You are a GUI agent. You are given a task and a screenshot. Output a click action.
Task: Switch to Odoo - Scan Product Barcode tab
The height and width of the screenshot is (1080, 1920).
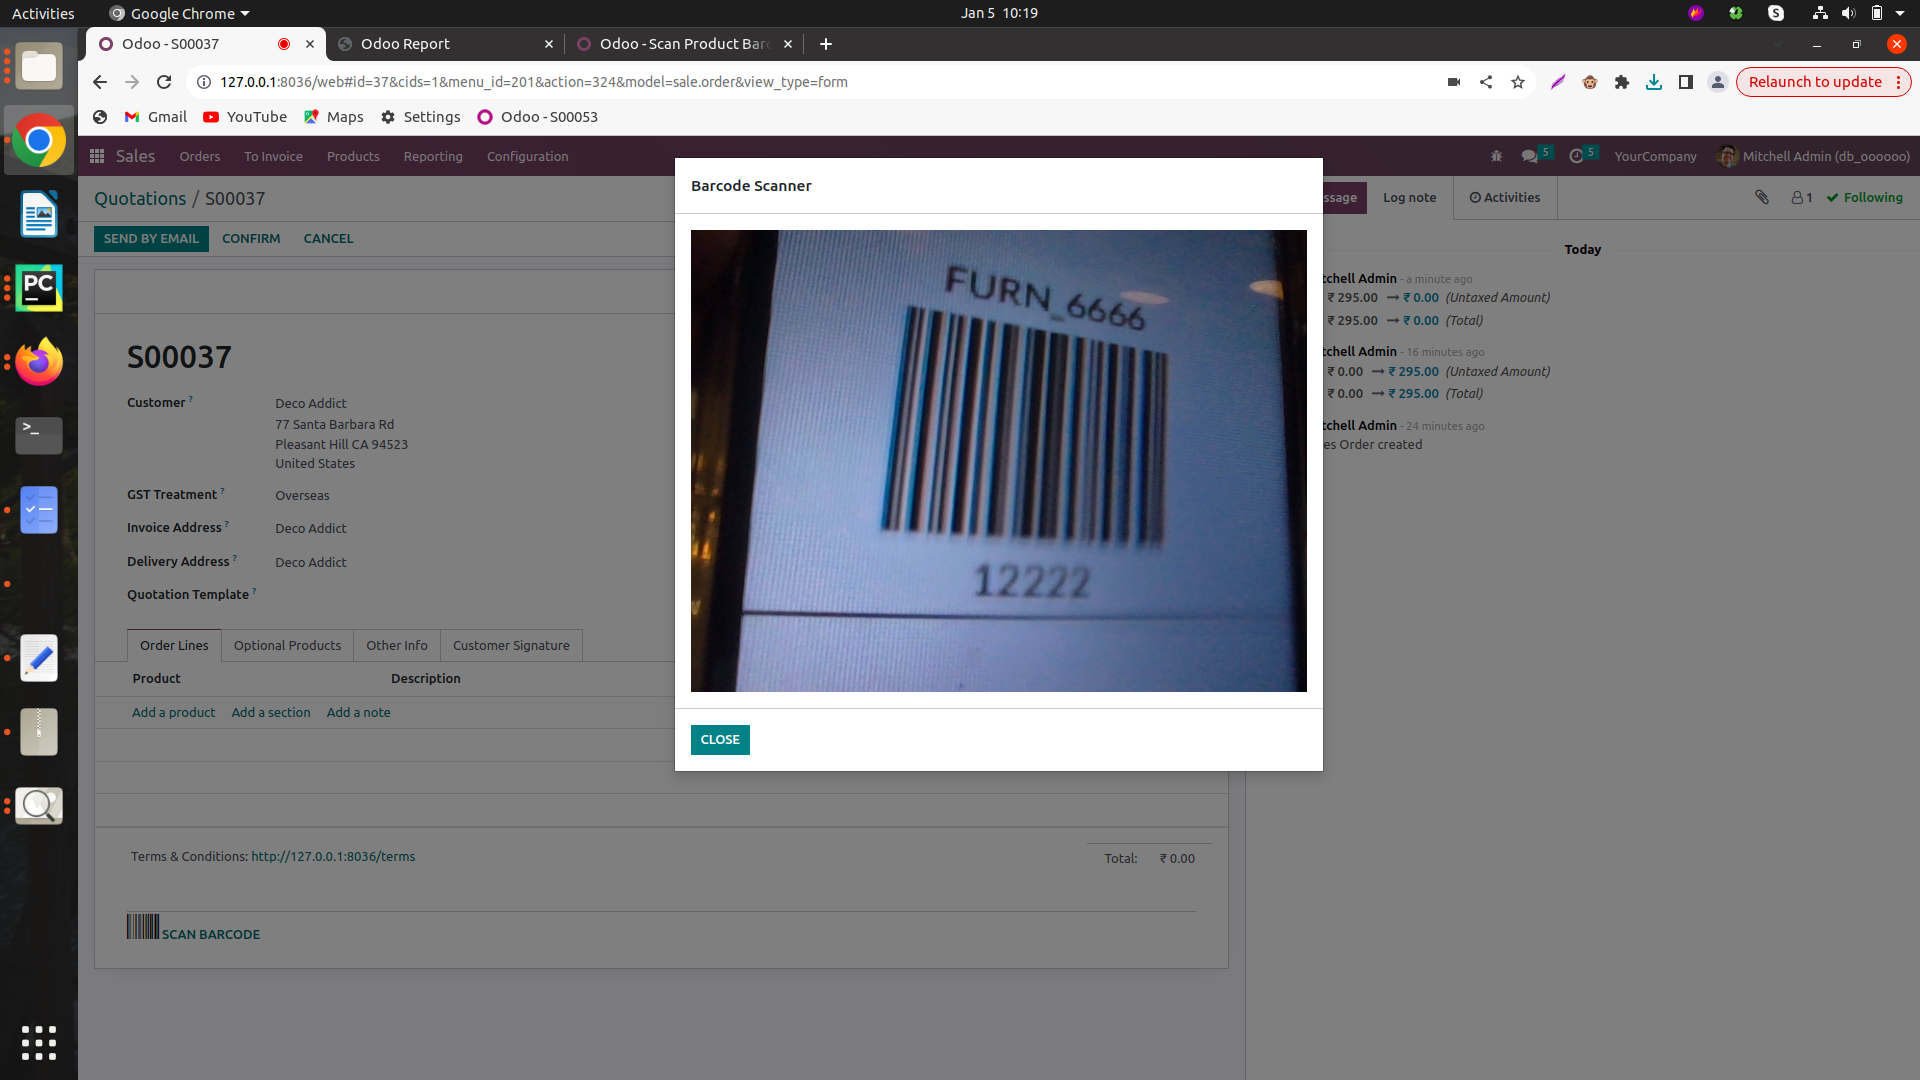tap(685, 44)
